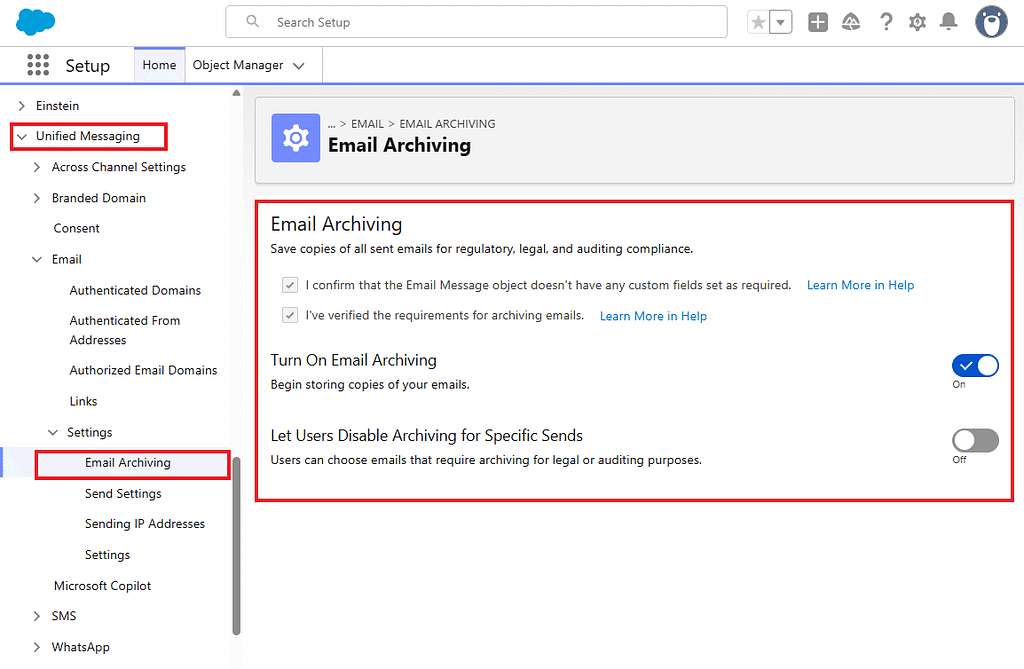Click the breadcrumb ellipsis
The height and width of the screenshot is (669, 1024).
pos(332,124)
